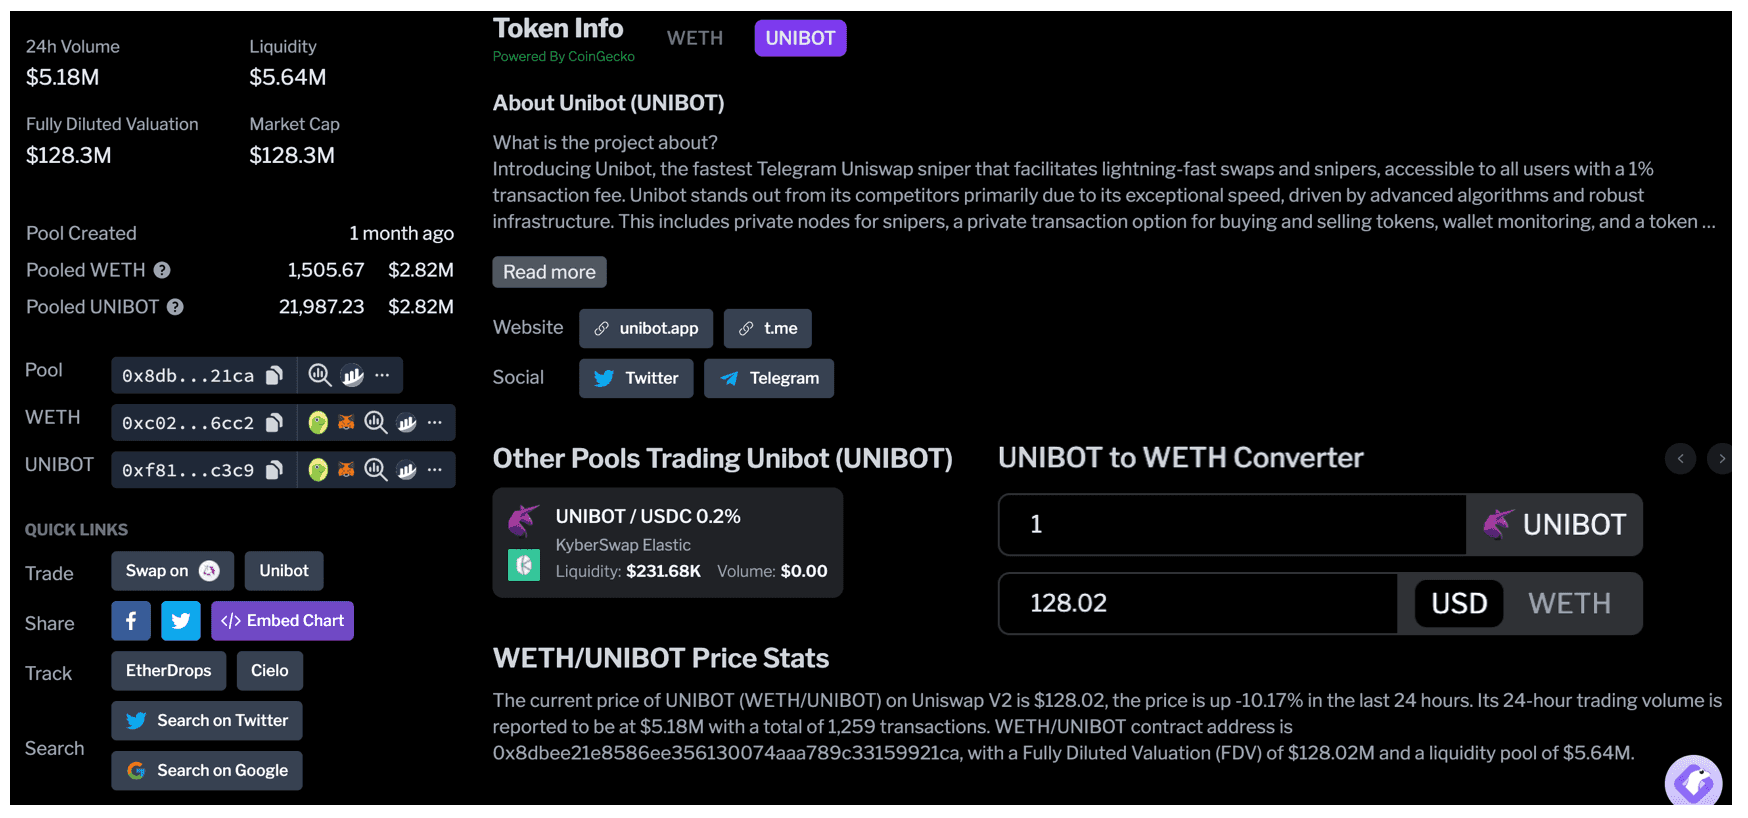The width and height of the screenshot is (1748, 818).
Task: Add UNIBOT to MetaMask via fox icon
Action: 346,470
